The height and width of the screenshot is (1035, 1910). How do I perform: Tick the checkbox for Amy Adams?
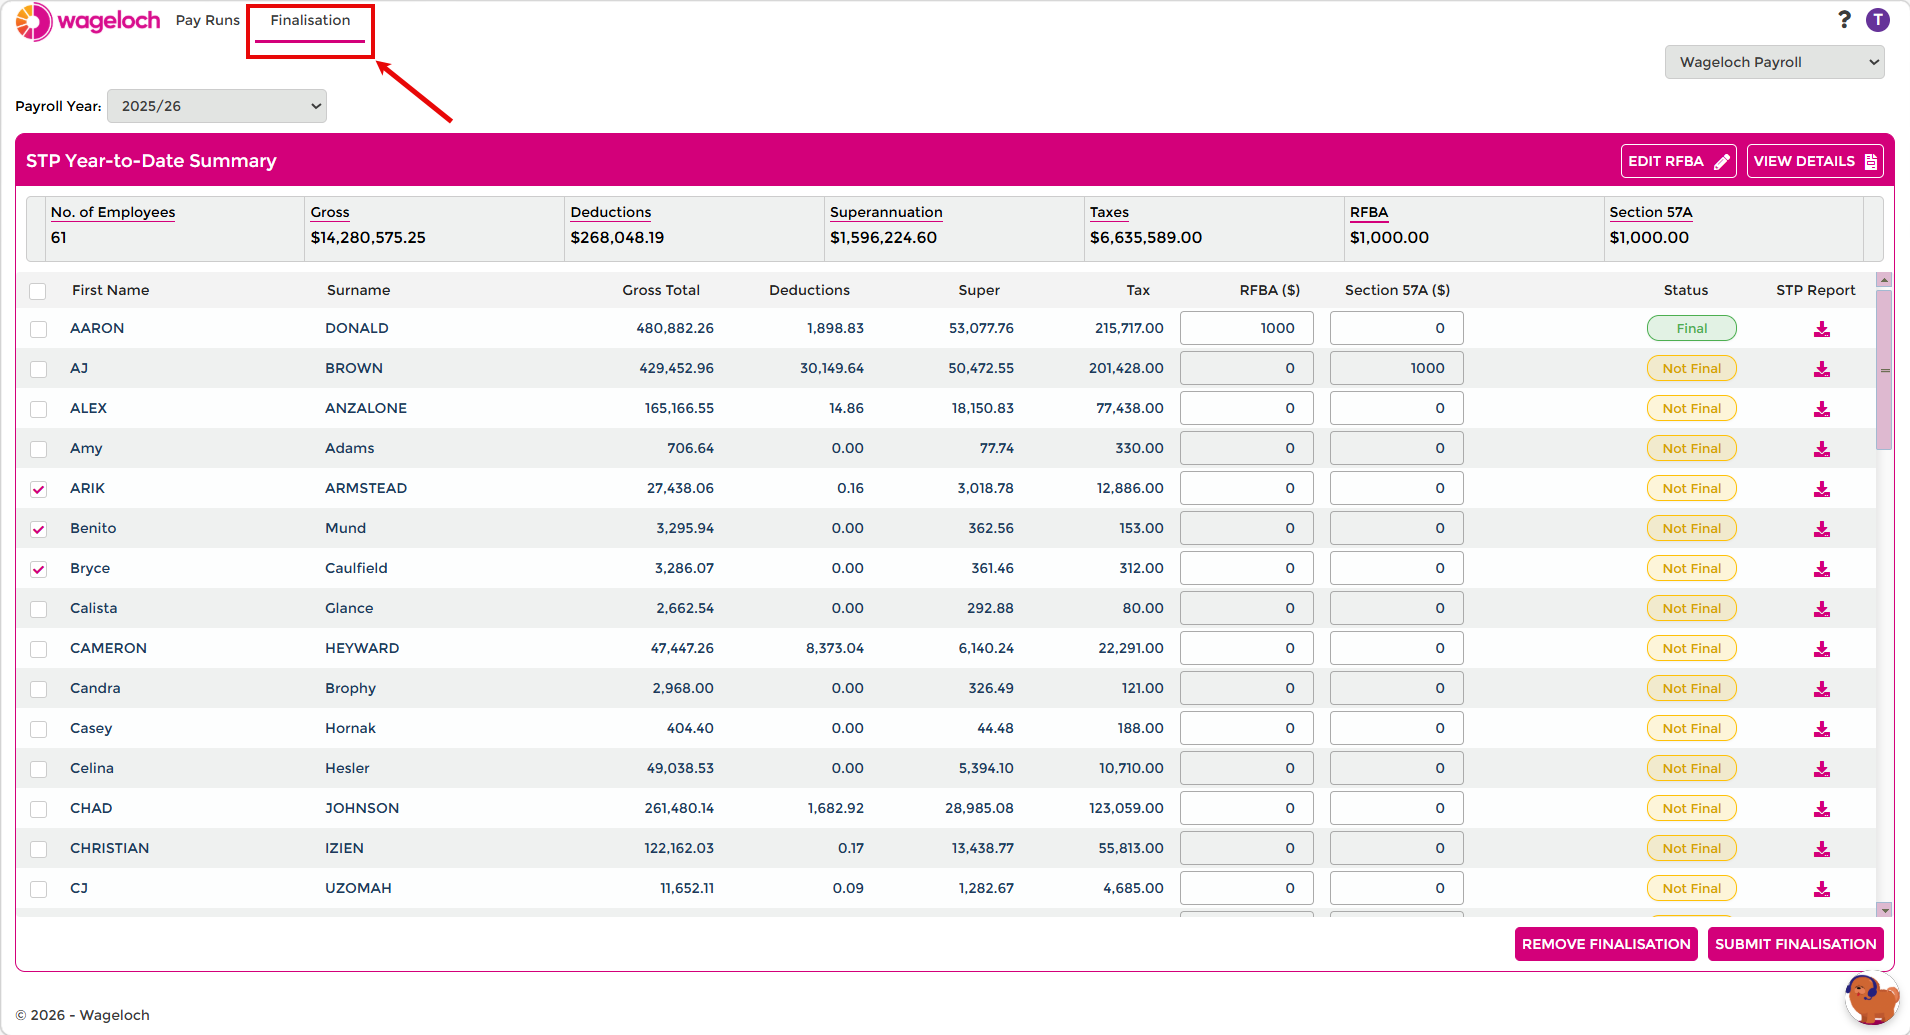coord(38,449)
